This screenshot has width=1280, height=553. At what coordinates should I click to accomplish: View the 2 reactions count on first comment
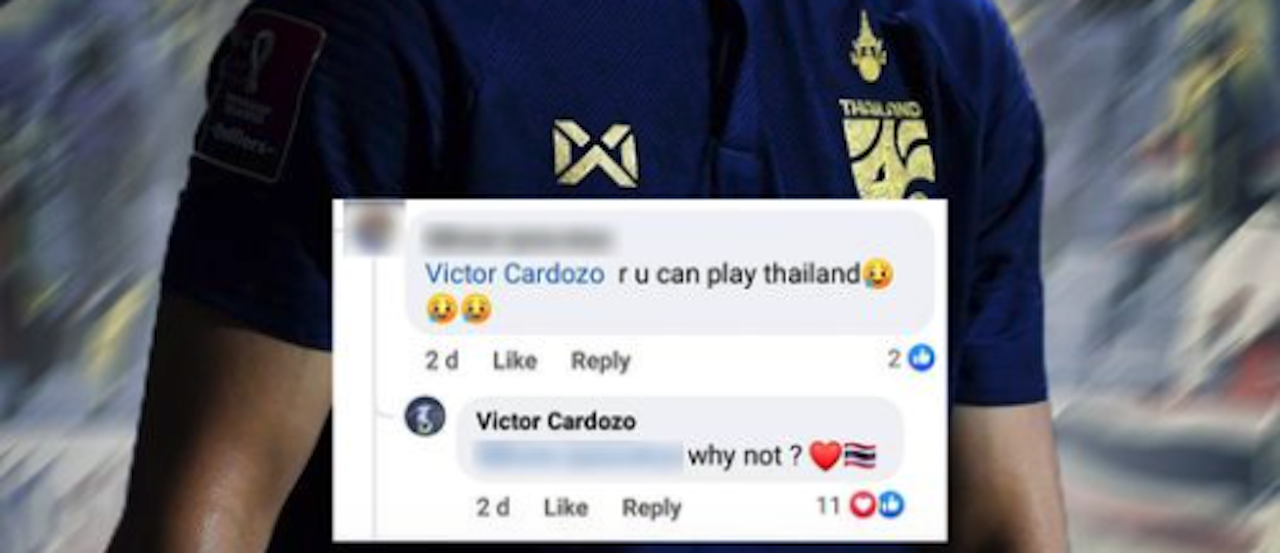(x=894, y=358)
